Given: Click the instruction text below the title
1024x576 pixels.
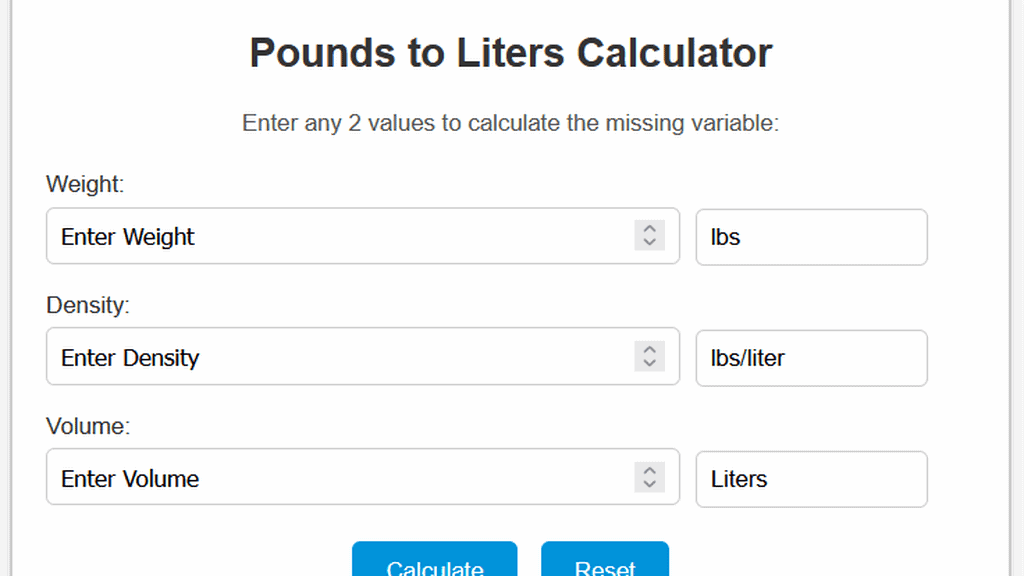Looking at the screenshot, I should pos(510,123).
